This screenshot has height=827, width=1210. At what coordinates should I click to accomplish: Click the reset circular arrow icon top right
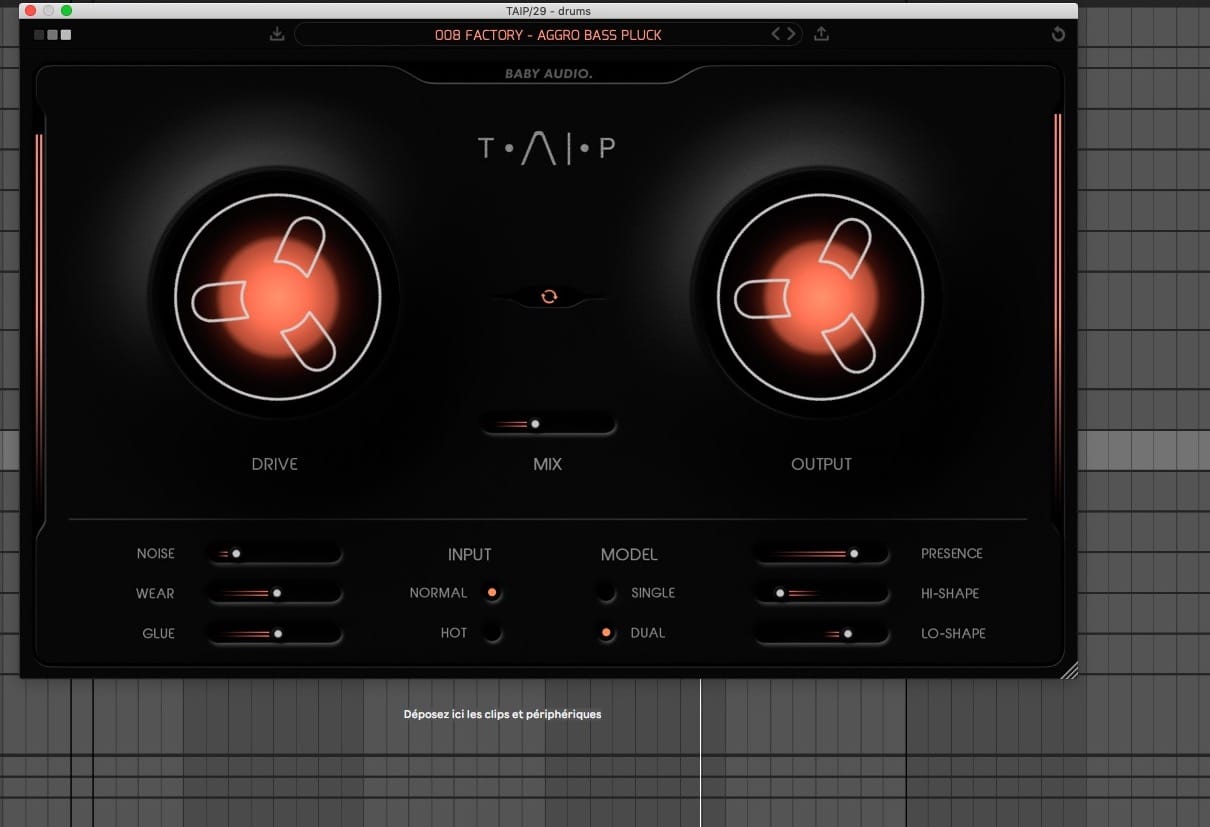1058,33
